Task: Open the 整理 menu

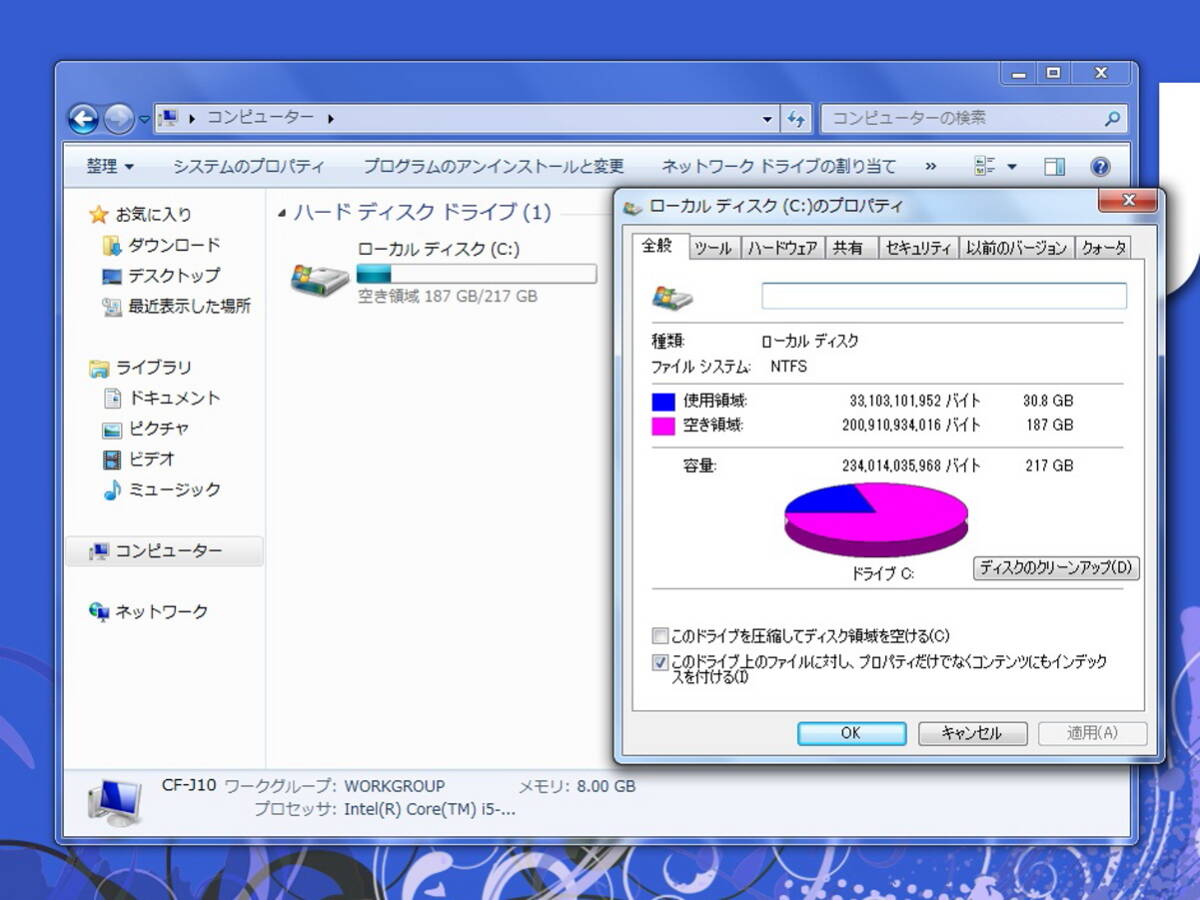Action: (109, 166)
